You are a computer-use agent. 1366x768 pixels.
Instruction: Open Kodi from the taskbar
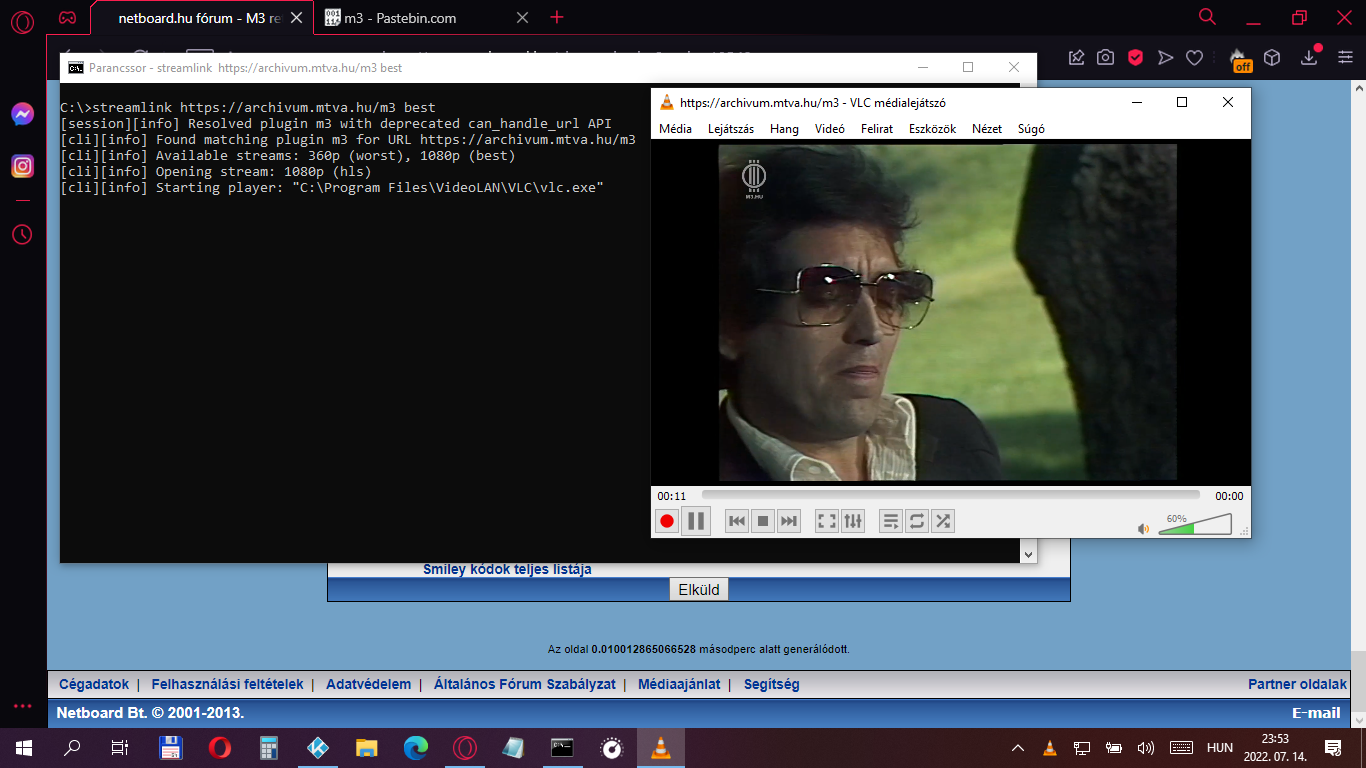coord(318,747)
